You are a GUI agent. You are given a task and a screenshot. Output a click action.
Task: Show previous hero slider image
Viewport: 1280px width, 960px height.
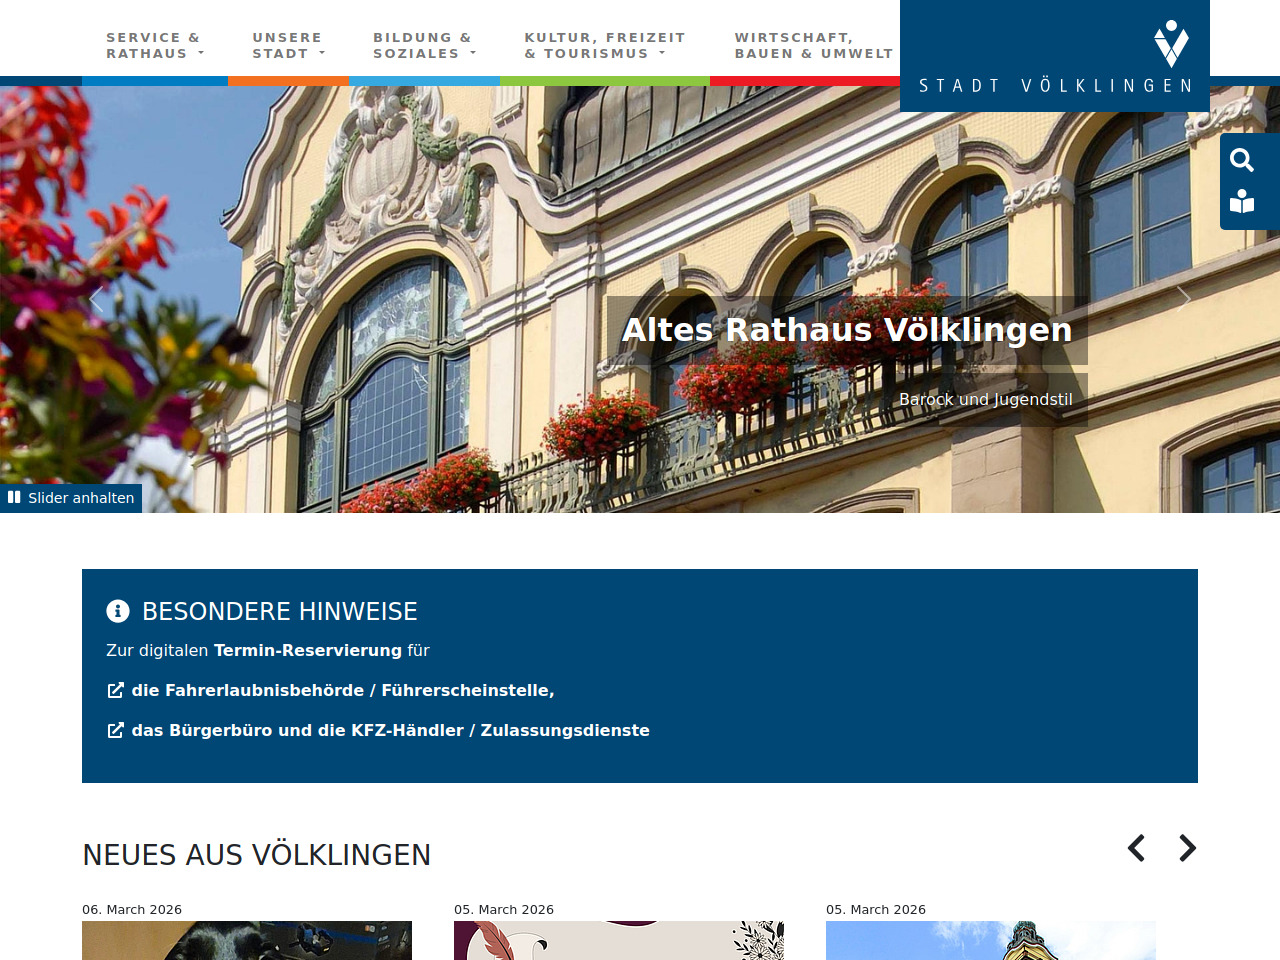pyautogui.click(x=96, y=299)
